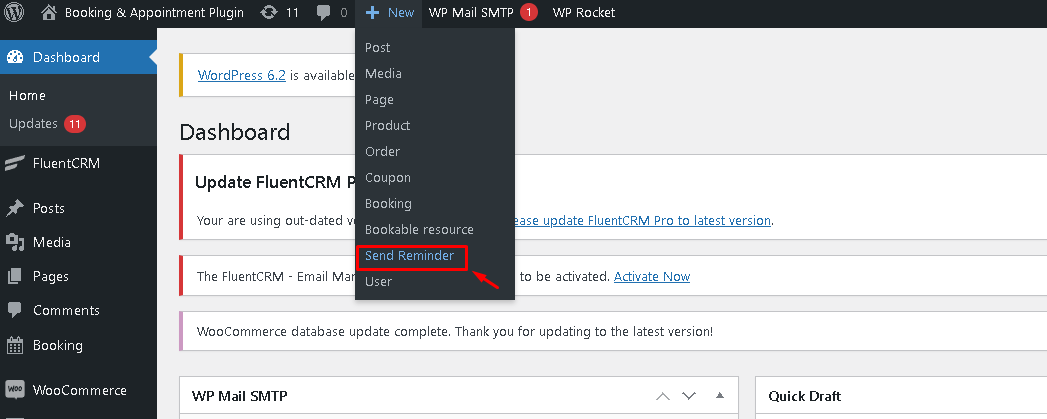
Task: Click the Booking calendar icon
Action: point(15,345)
